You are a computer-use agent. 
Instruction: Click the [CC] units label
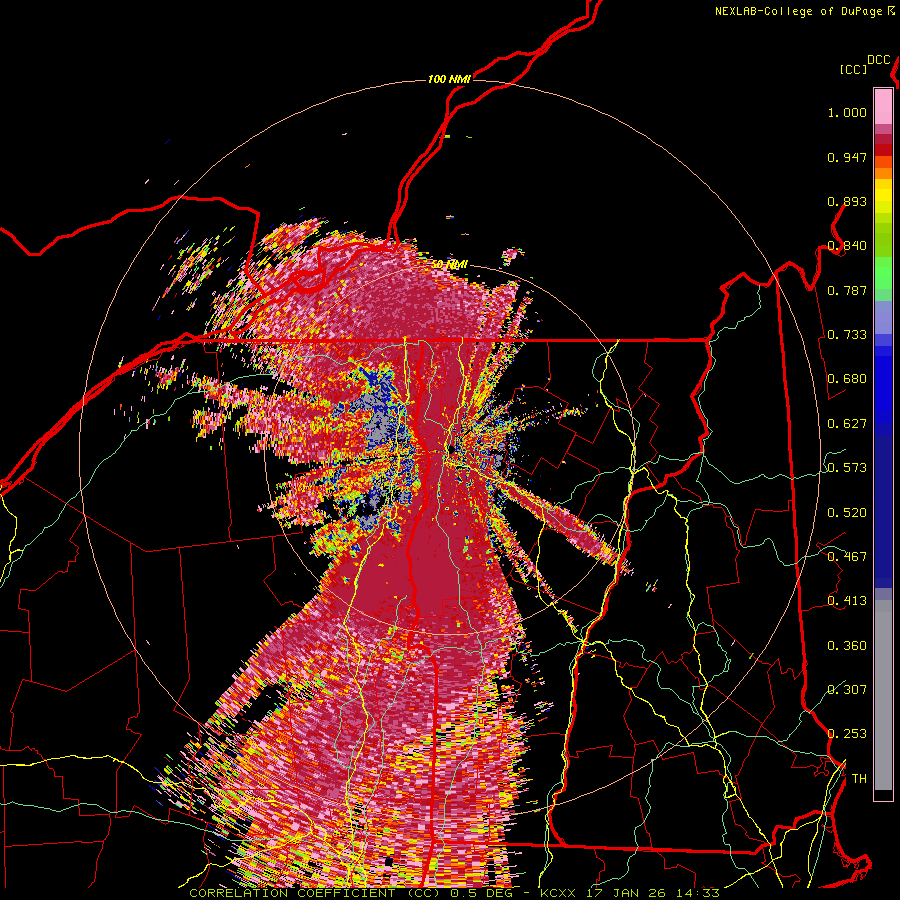tap(853, 69)
